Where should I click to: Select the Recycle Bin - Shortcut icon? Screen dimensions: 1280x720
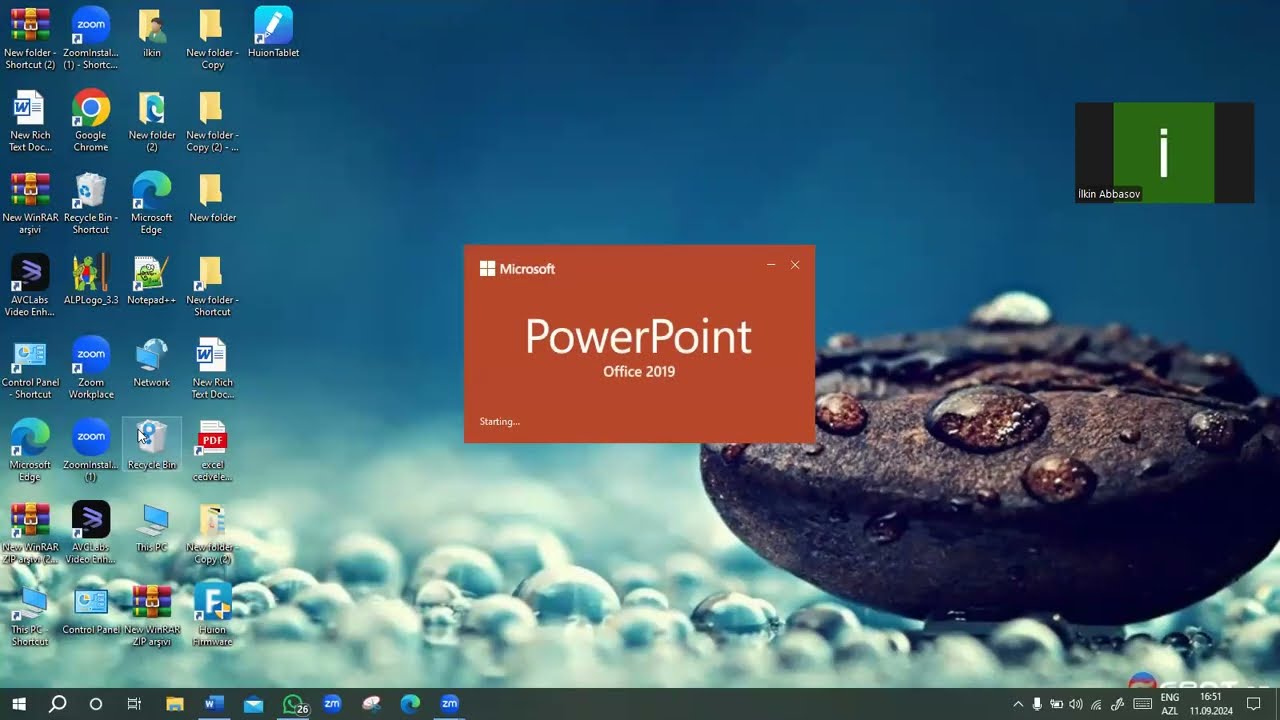pos(90,203)
